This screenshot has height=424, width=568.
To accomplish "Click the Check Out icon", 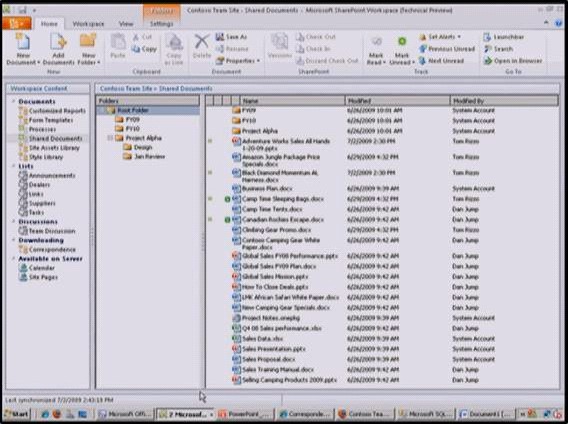I will tap(300, 37).
